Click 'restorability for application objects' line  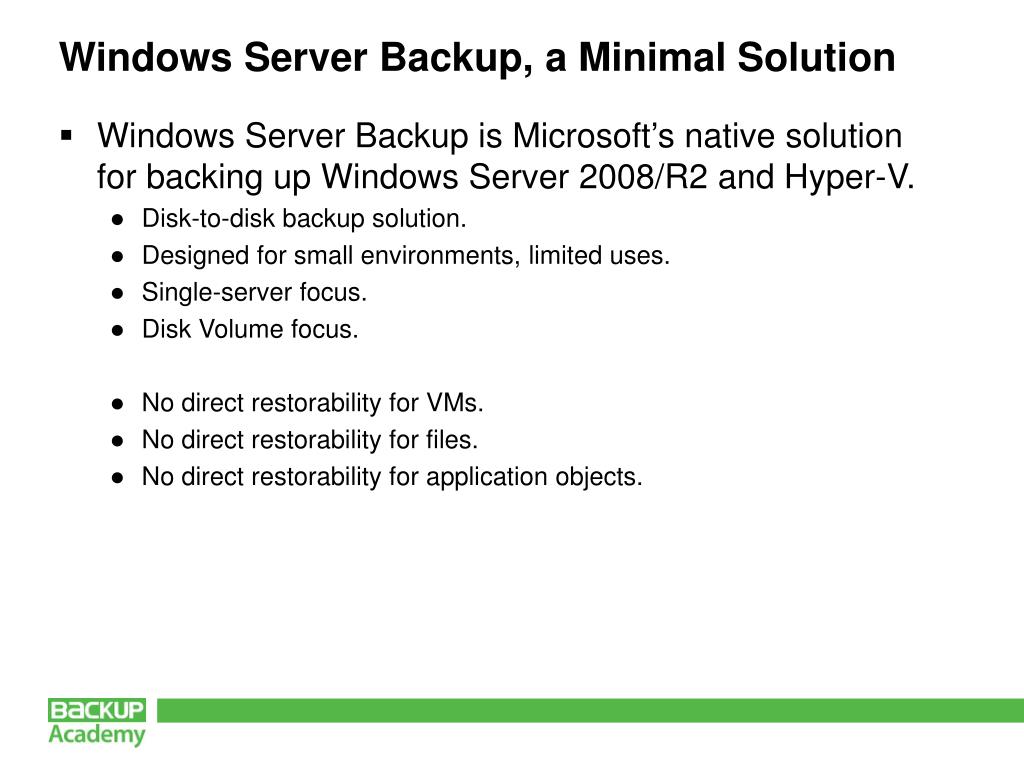(x=391, y=477)
